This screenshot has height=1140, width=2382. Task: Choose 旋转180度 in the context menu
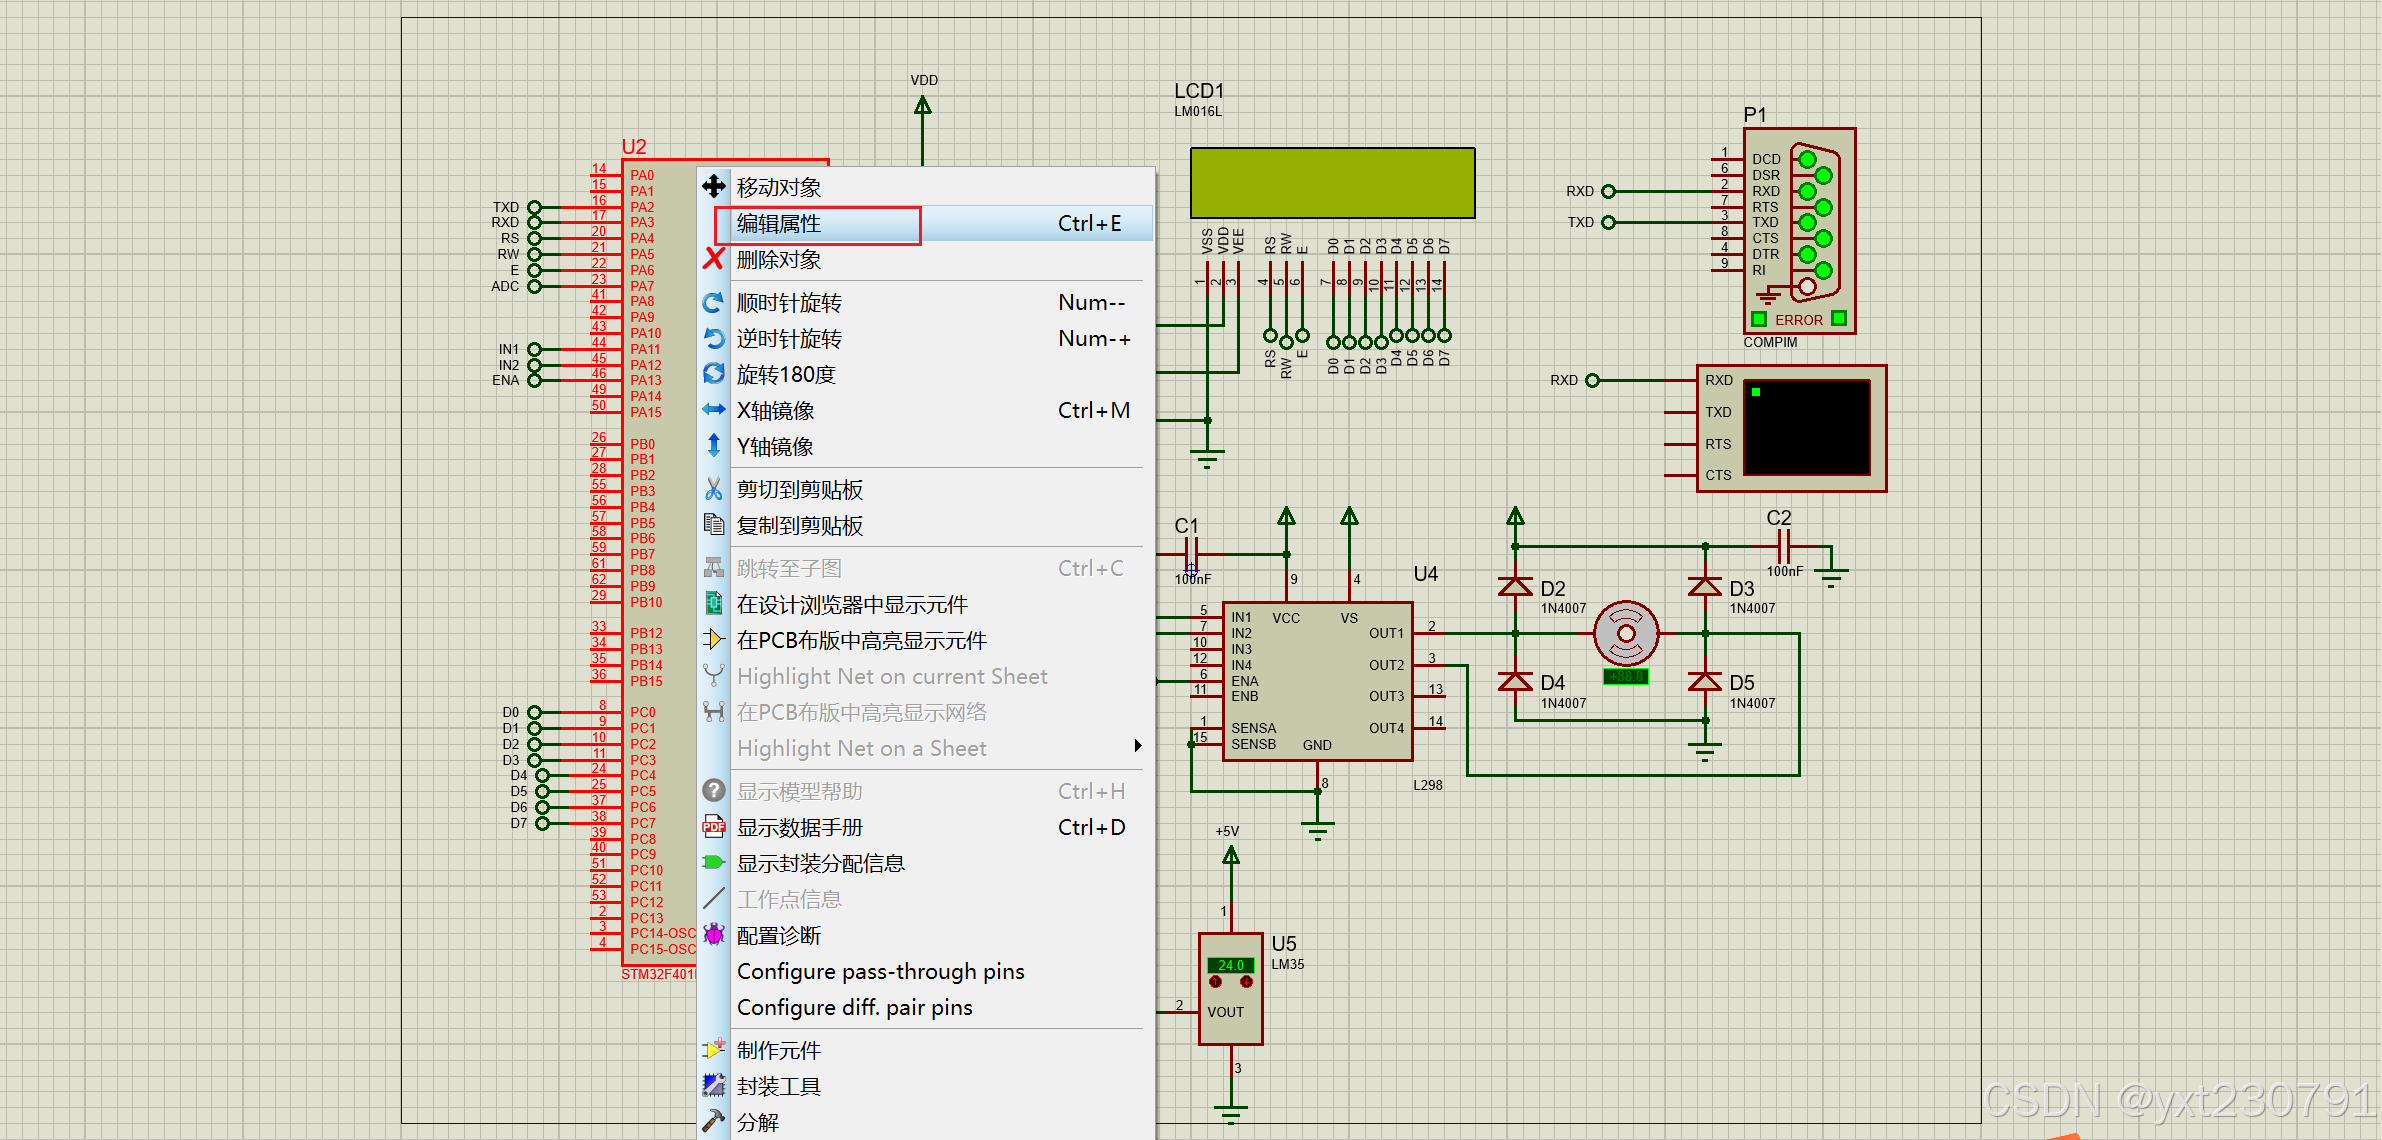pyautogui.click(x=786, y=375)
